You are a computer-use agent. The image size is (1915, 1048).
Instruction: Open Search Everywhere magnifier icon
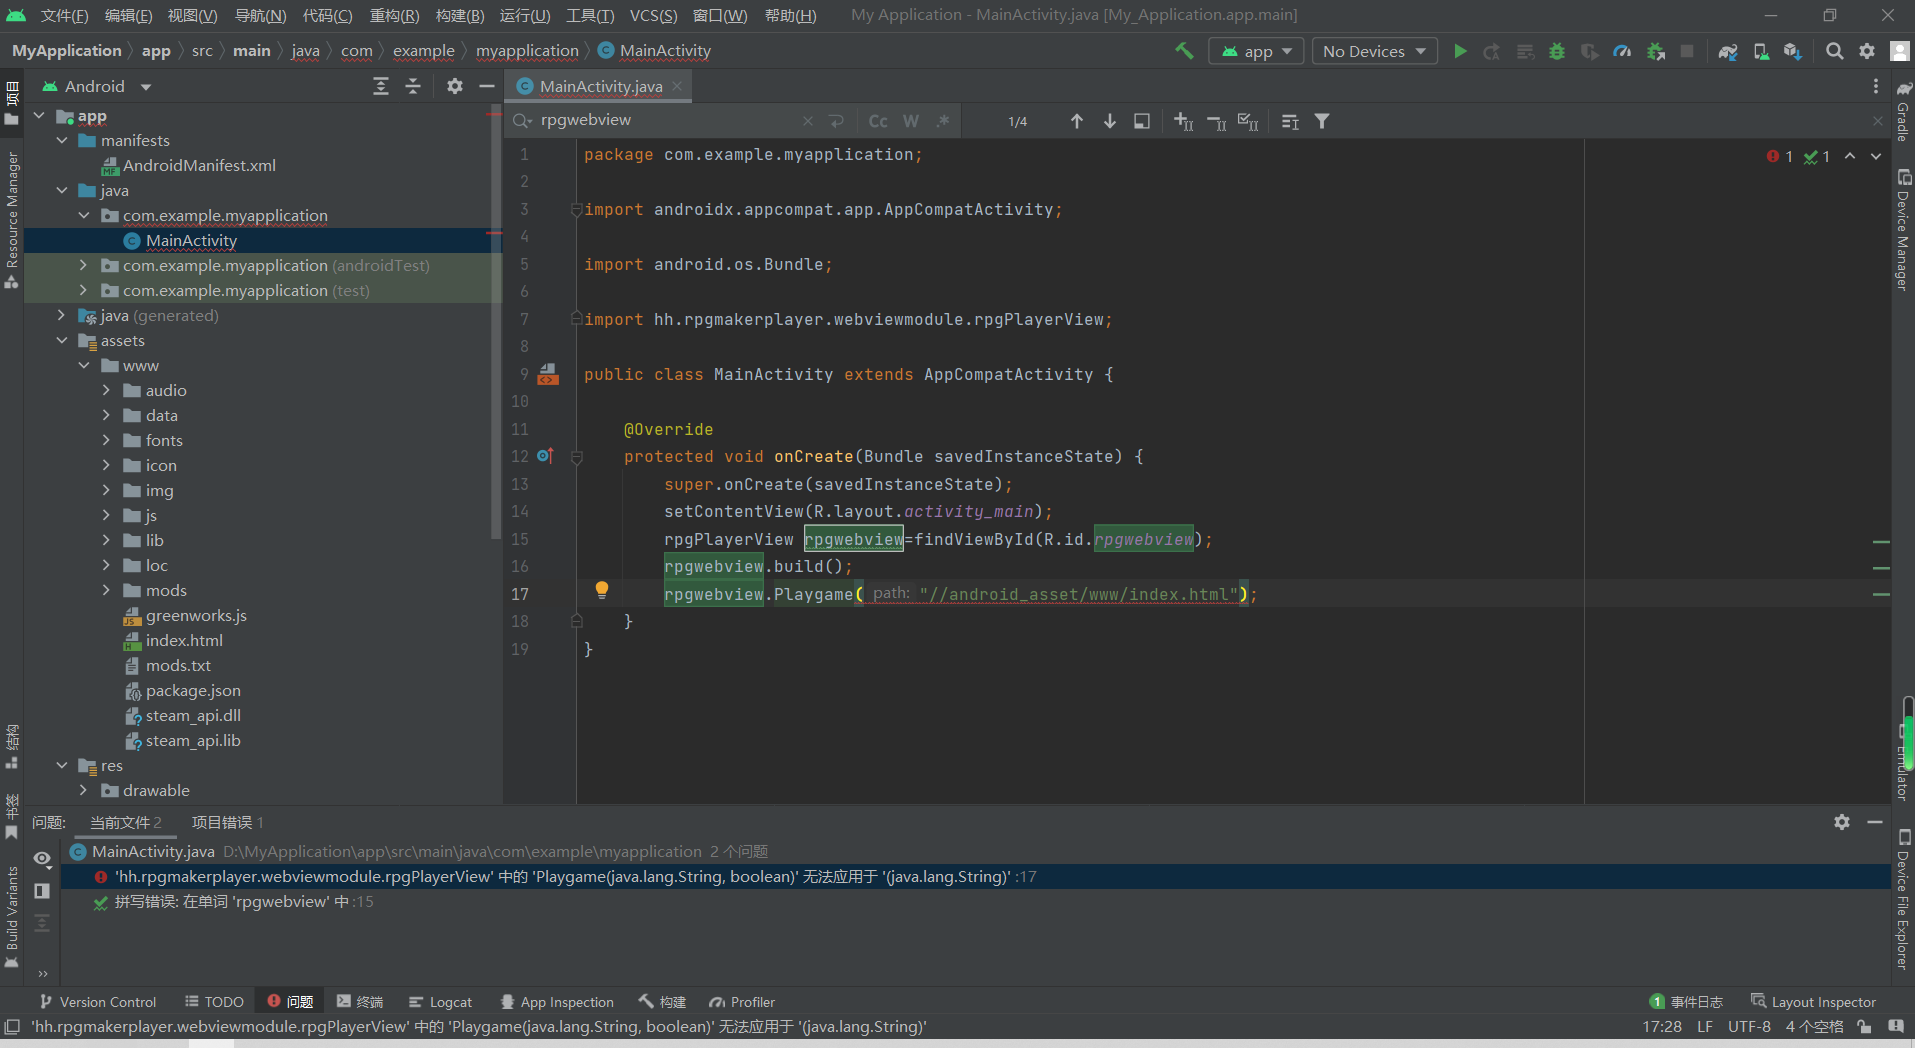coord(1836,51)
